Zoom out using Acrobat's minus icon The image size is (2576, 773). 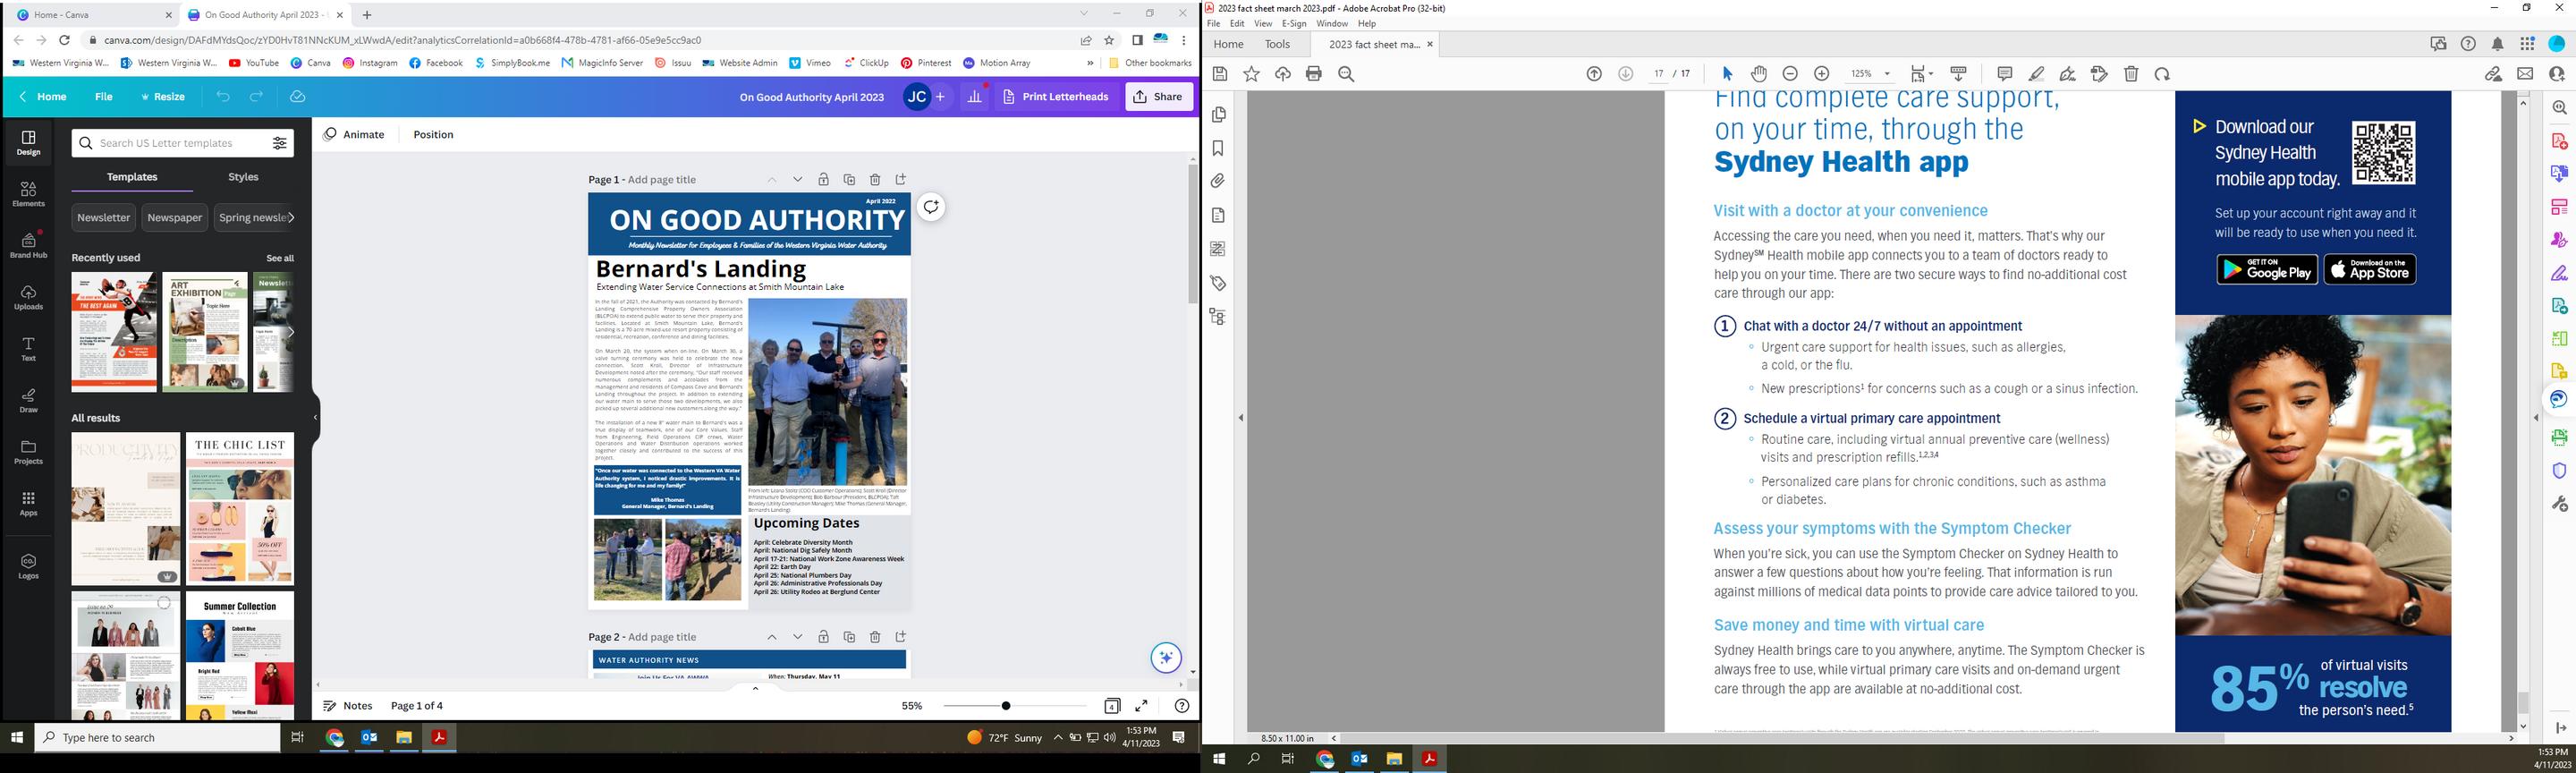click(x=1790, y=74)
